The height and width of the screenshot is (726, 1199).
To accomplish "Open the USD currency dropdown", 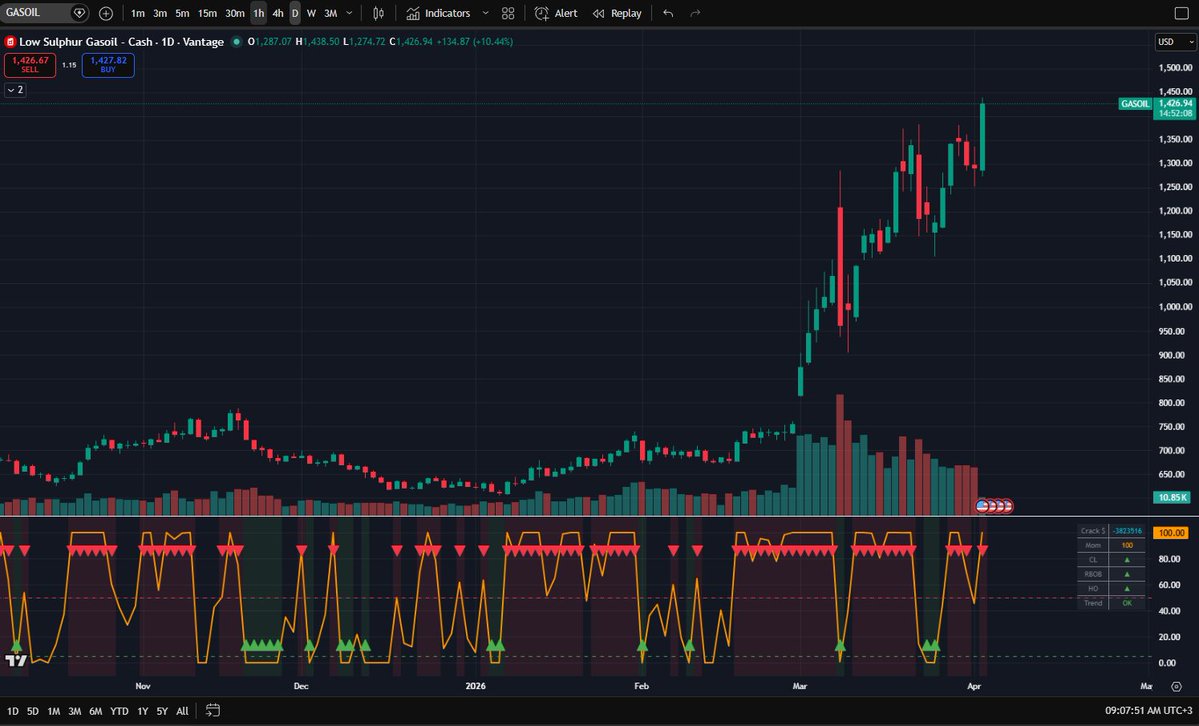I will click(1175, 41).
